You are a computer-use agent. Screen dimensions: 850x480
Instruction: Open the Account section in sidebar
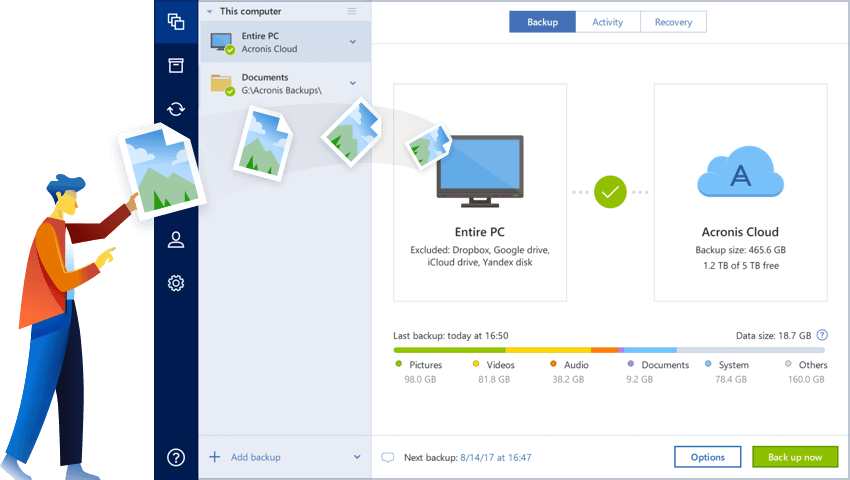pos(176,239)
